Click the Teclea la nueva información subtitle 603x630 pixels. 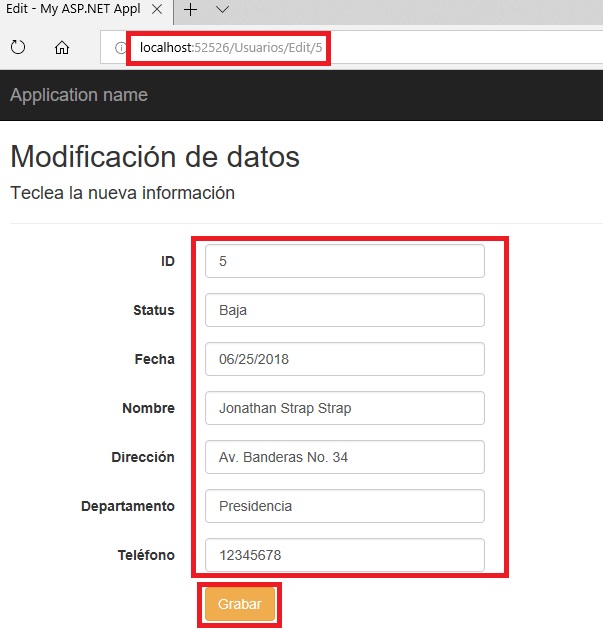point(123,193)
